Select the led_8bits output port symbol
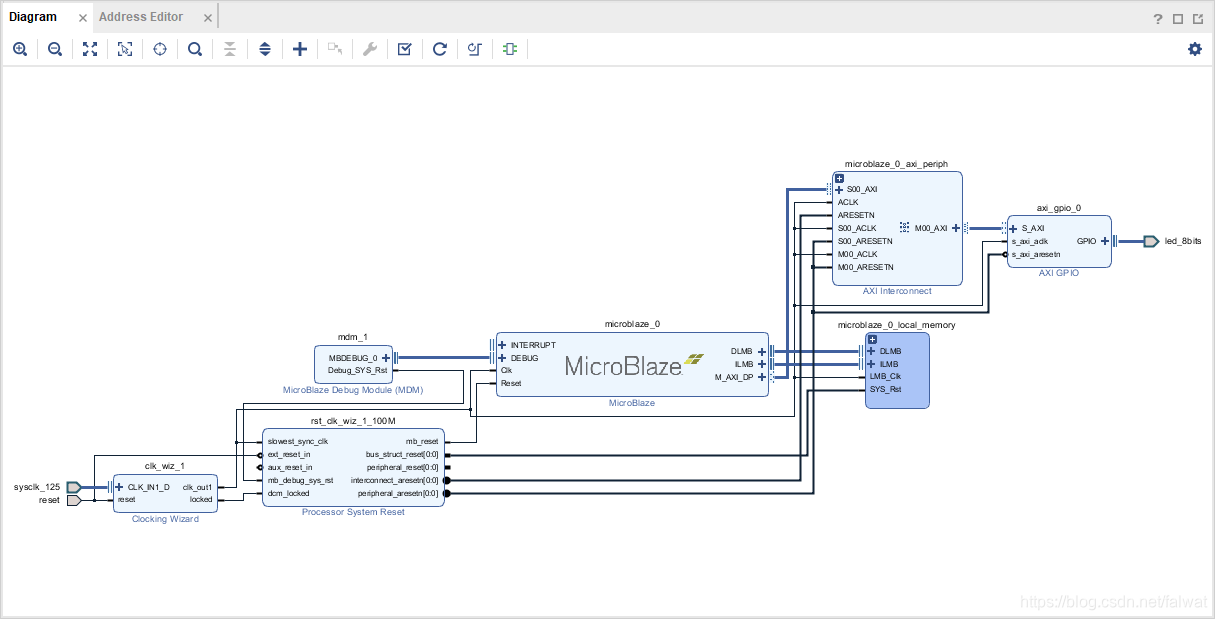This screenshot has height=620, width=1217. coord(1151,241)
